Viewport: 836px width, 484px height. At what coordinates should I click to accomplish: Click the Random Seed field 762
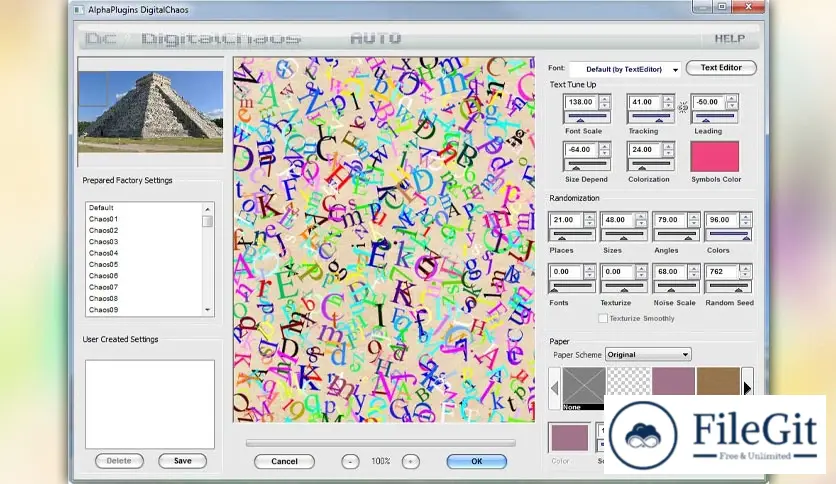pyautogui.click(x=722, y=271)
